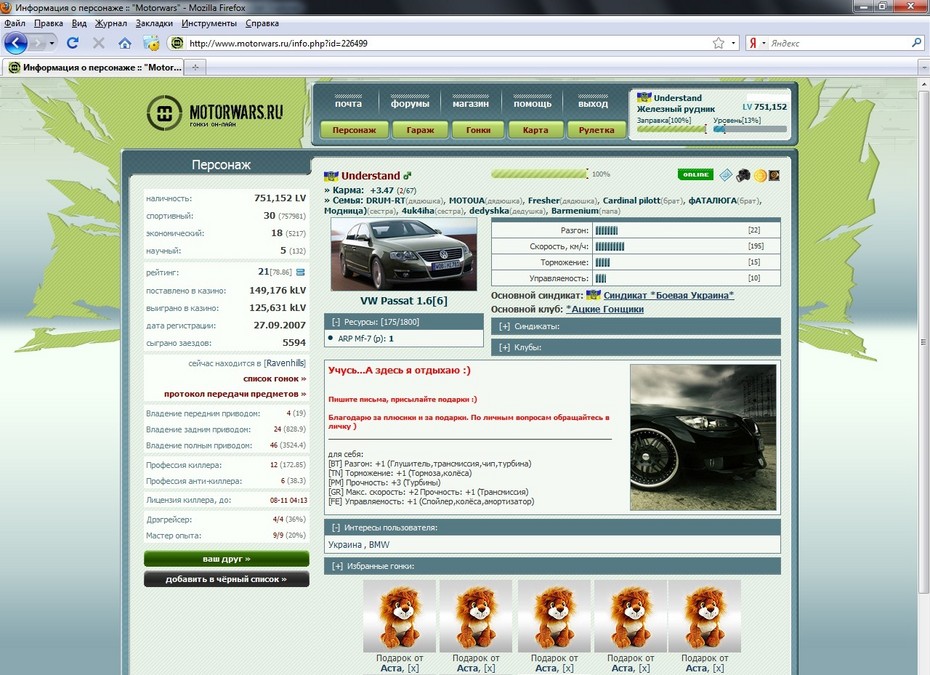Open a new tab with the plus button
Image resolution: width=930 pixels, height=675 pixels.
tap(195, 67)
